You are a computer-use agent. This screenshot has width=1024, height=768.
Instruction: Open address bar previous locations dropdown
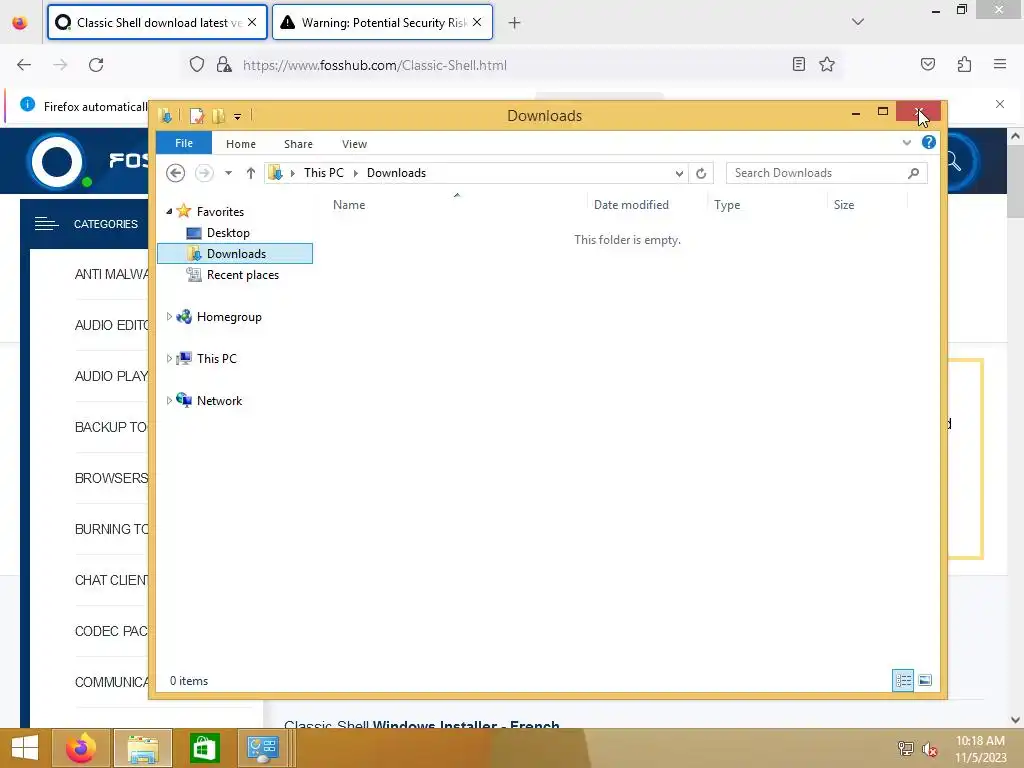coord(679,173)
